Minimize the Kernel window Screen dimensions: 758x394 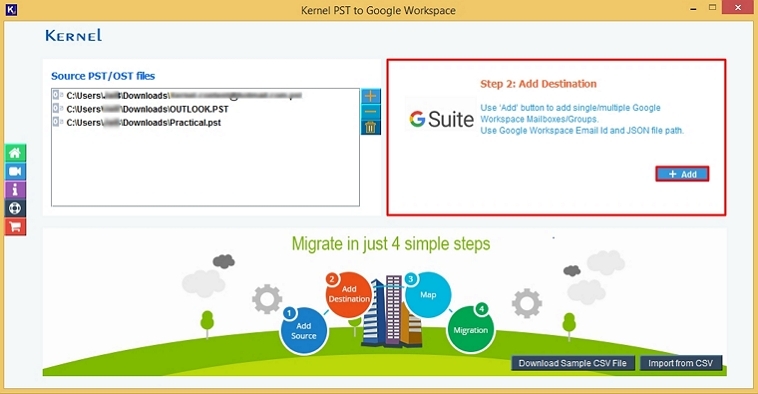point(693,8)
